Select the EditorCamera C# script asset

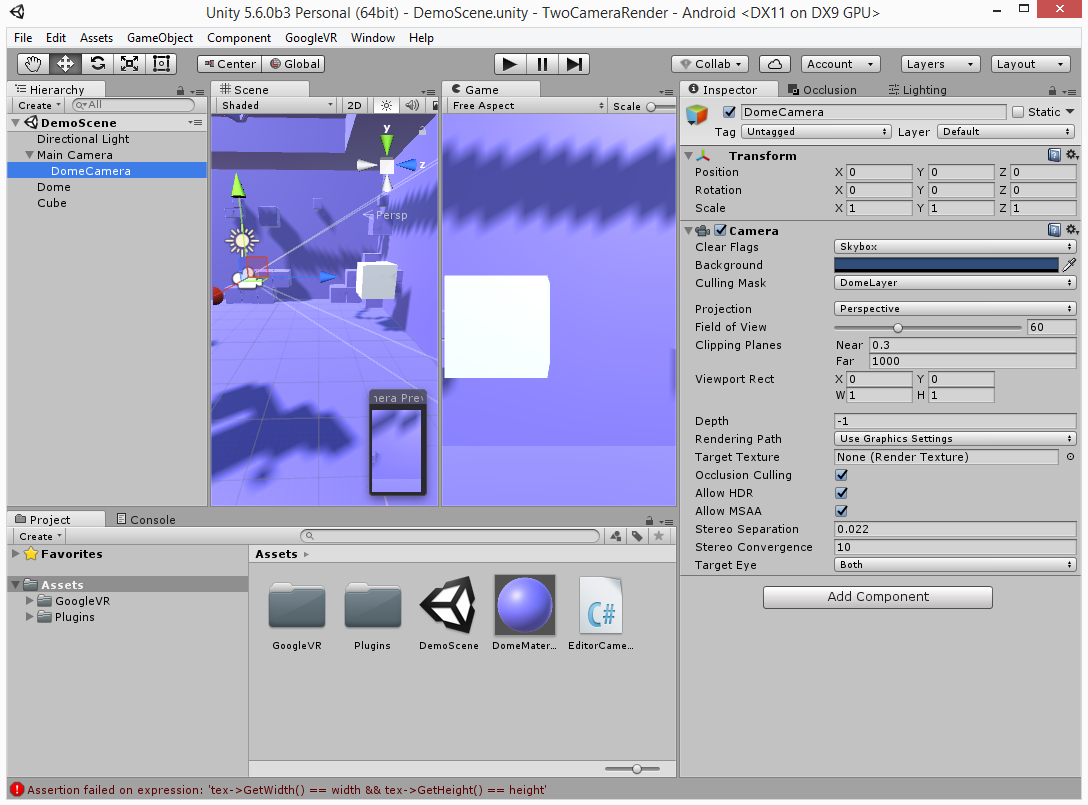(601, 605)
